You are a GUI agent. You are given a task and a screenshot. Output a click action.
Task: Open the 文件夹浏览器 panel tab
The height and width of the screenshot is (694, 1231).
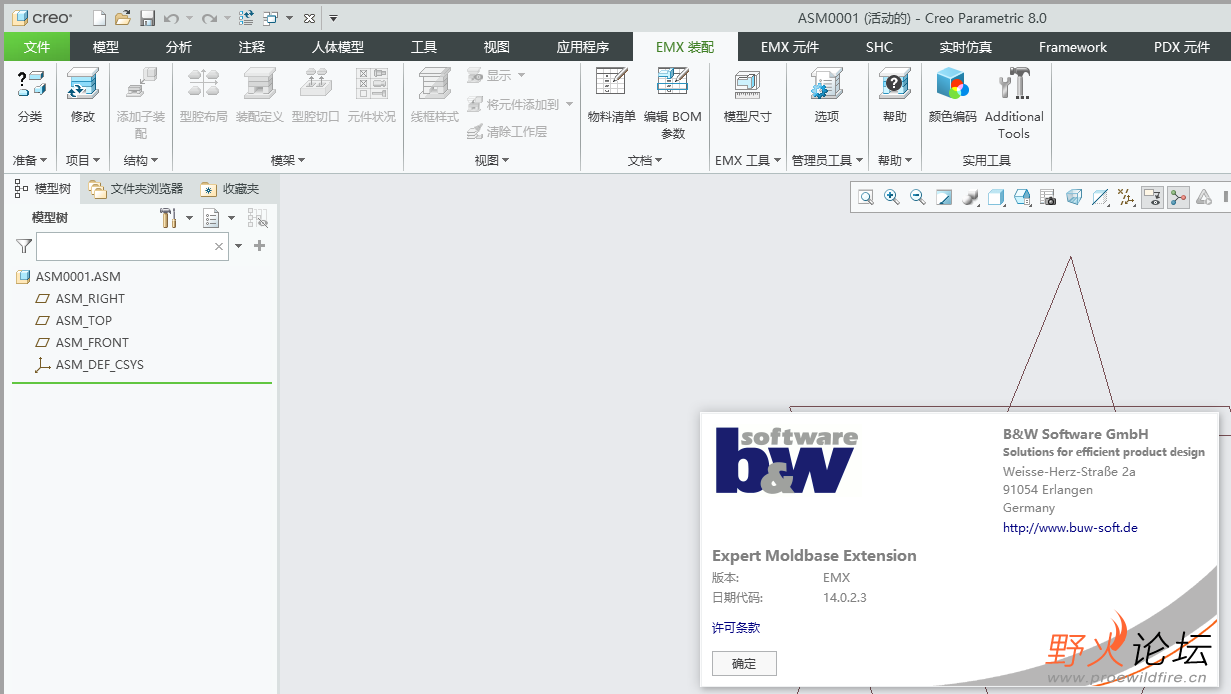[x=136, y=188]
